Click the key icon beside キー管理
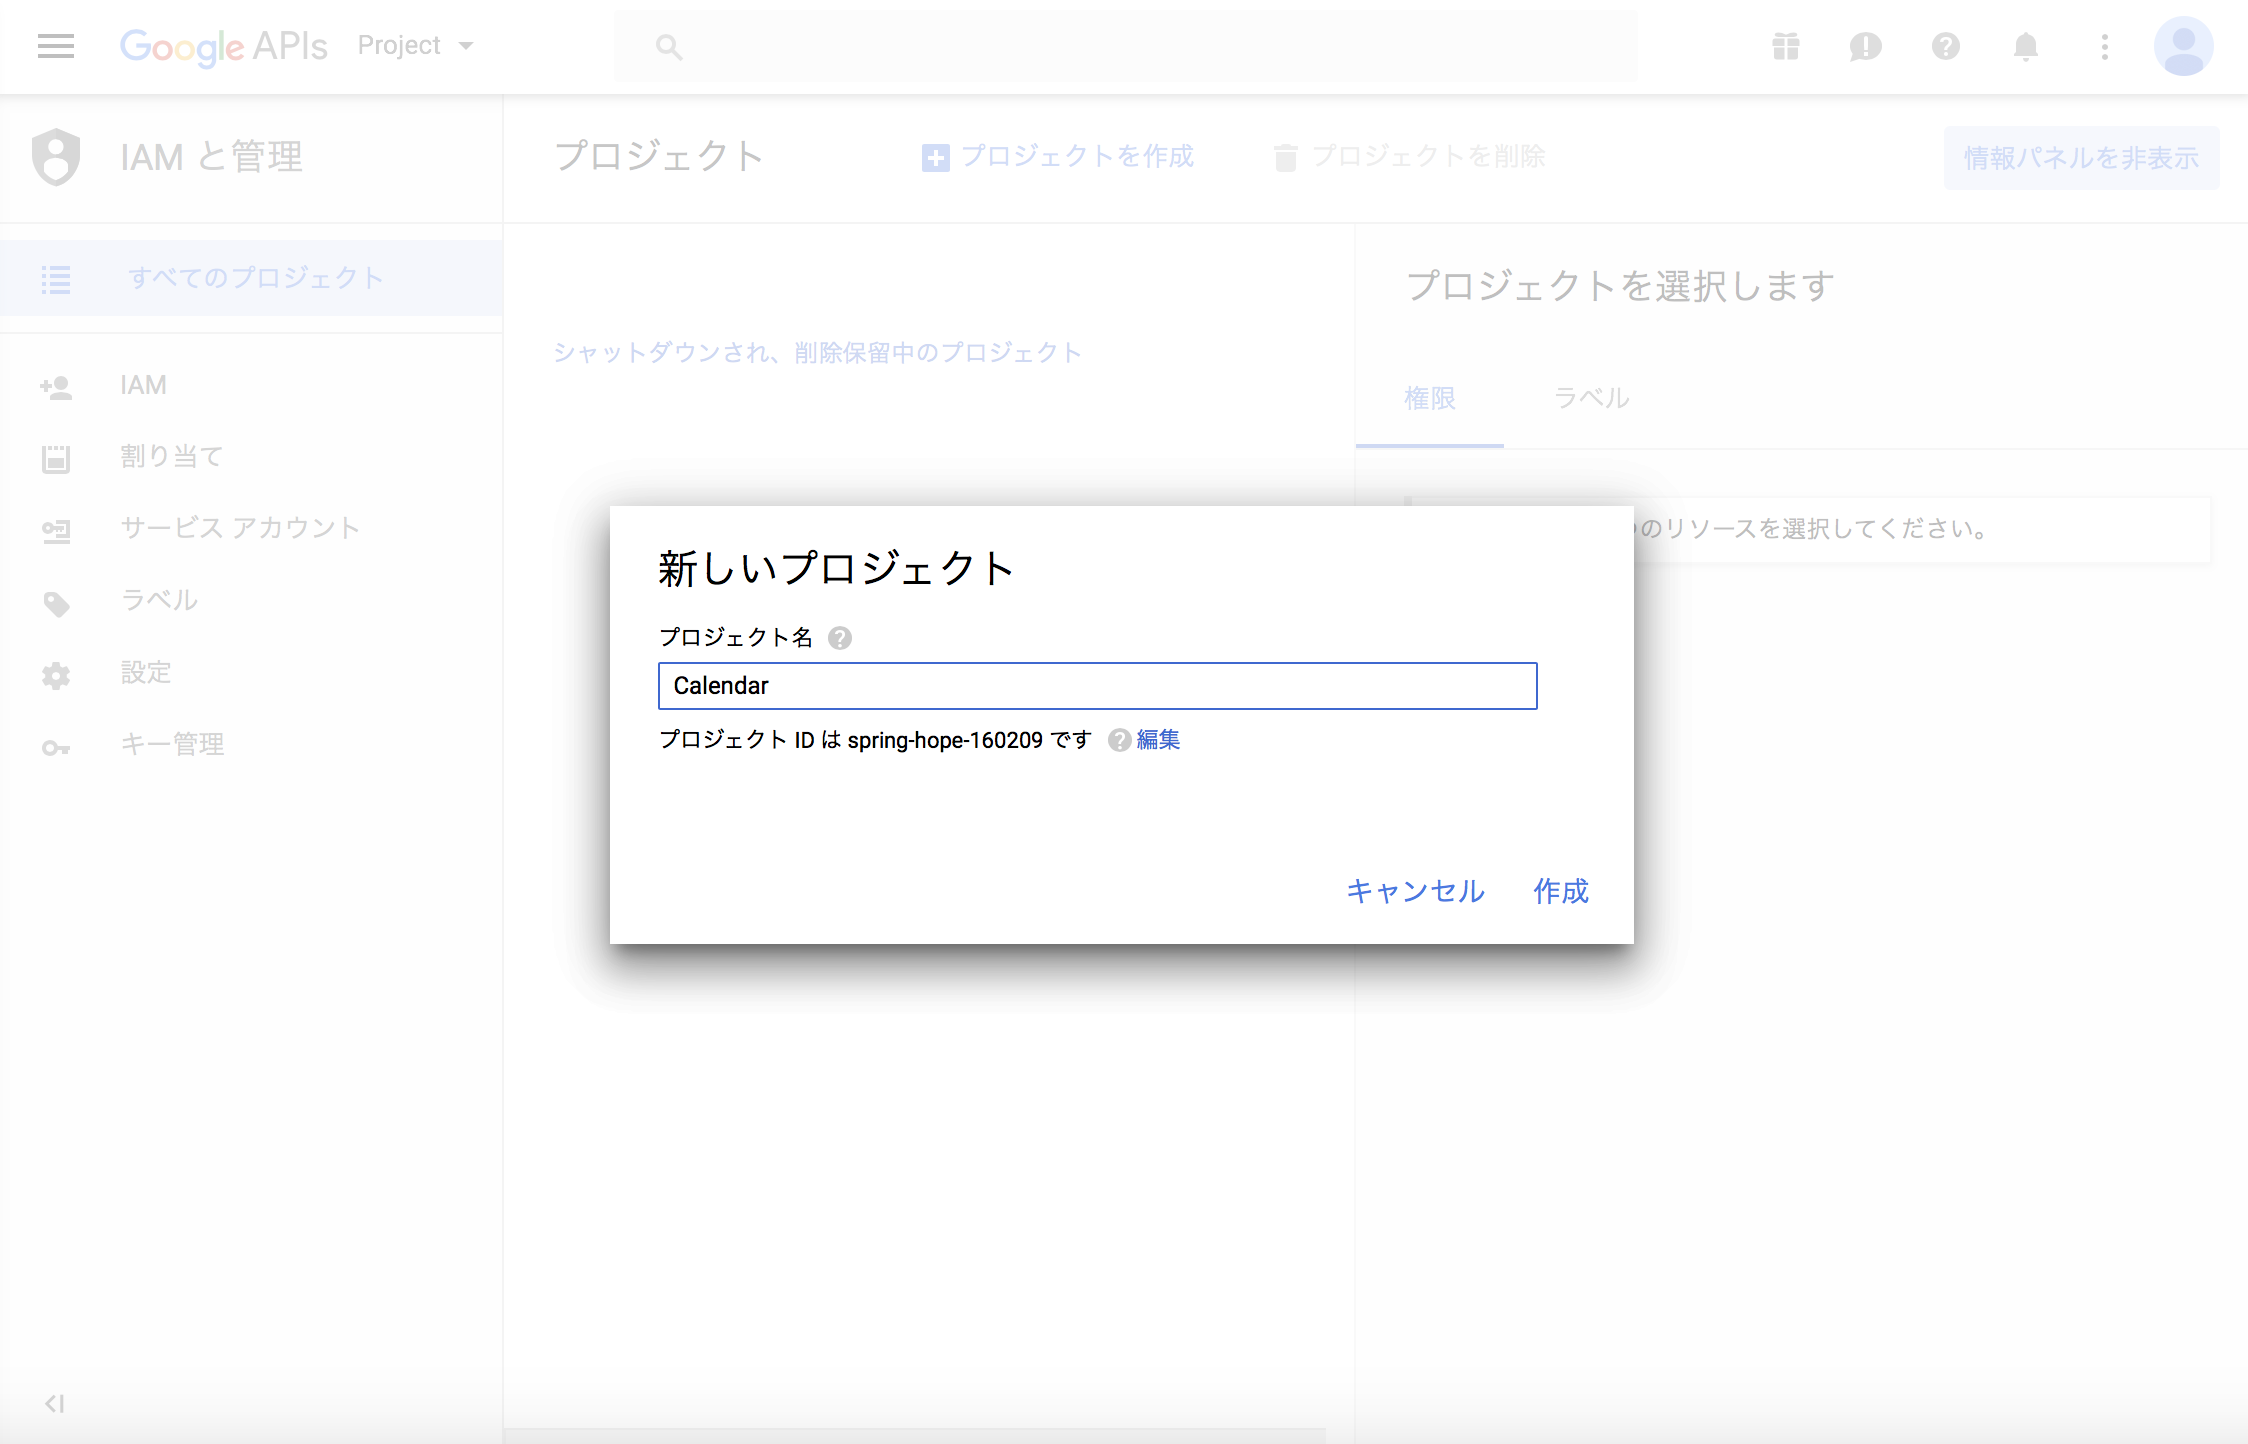Screen dimensions: 2248x1444 coord(56,748)
